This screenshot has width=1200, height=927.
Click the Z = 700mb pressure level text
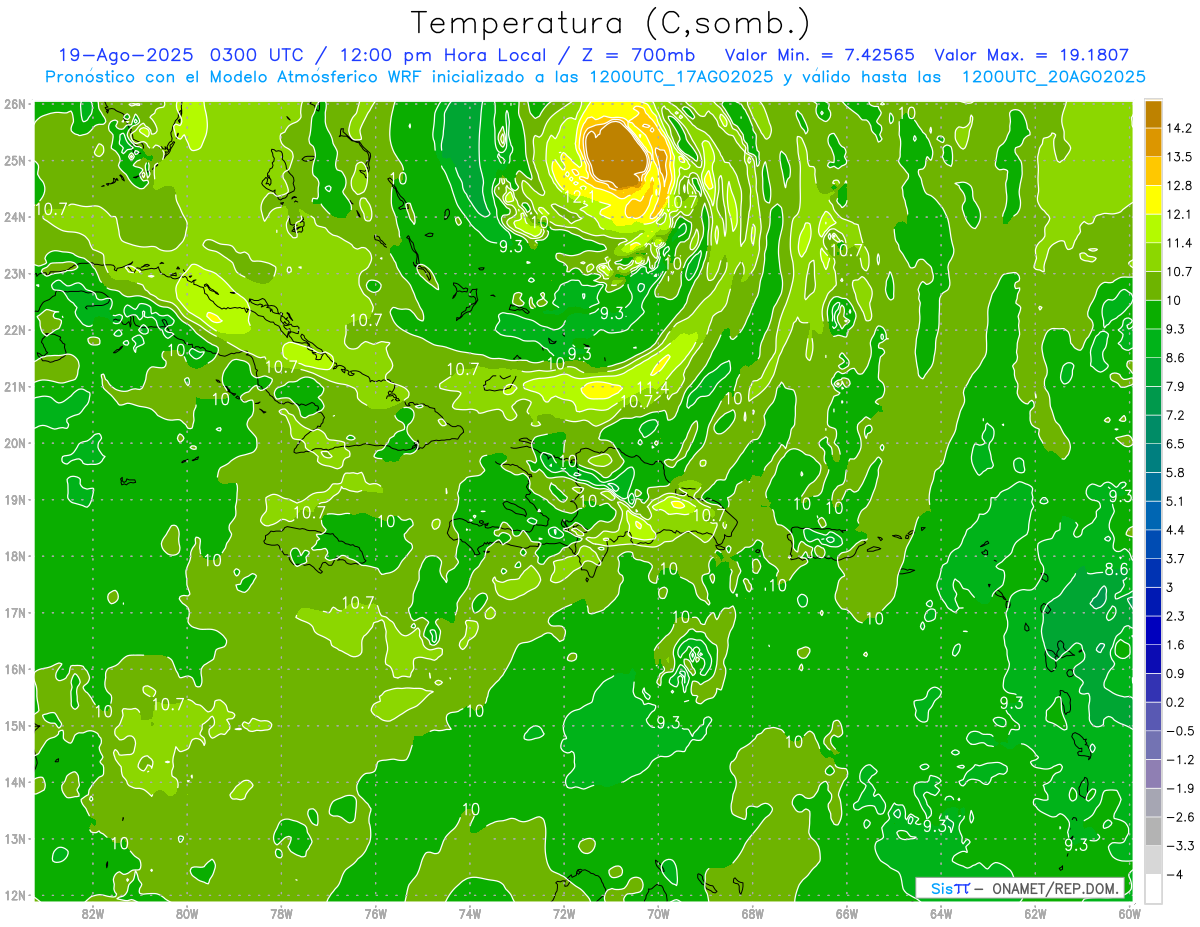pyautogui.click(x=640, y=56)
